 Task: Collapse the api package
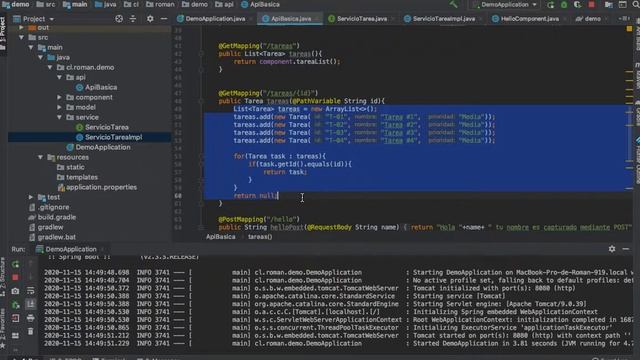point(60,78)
